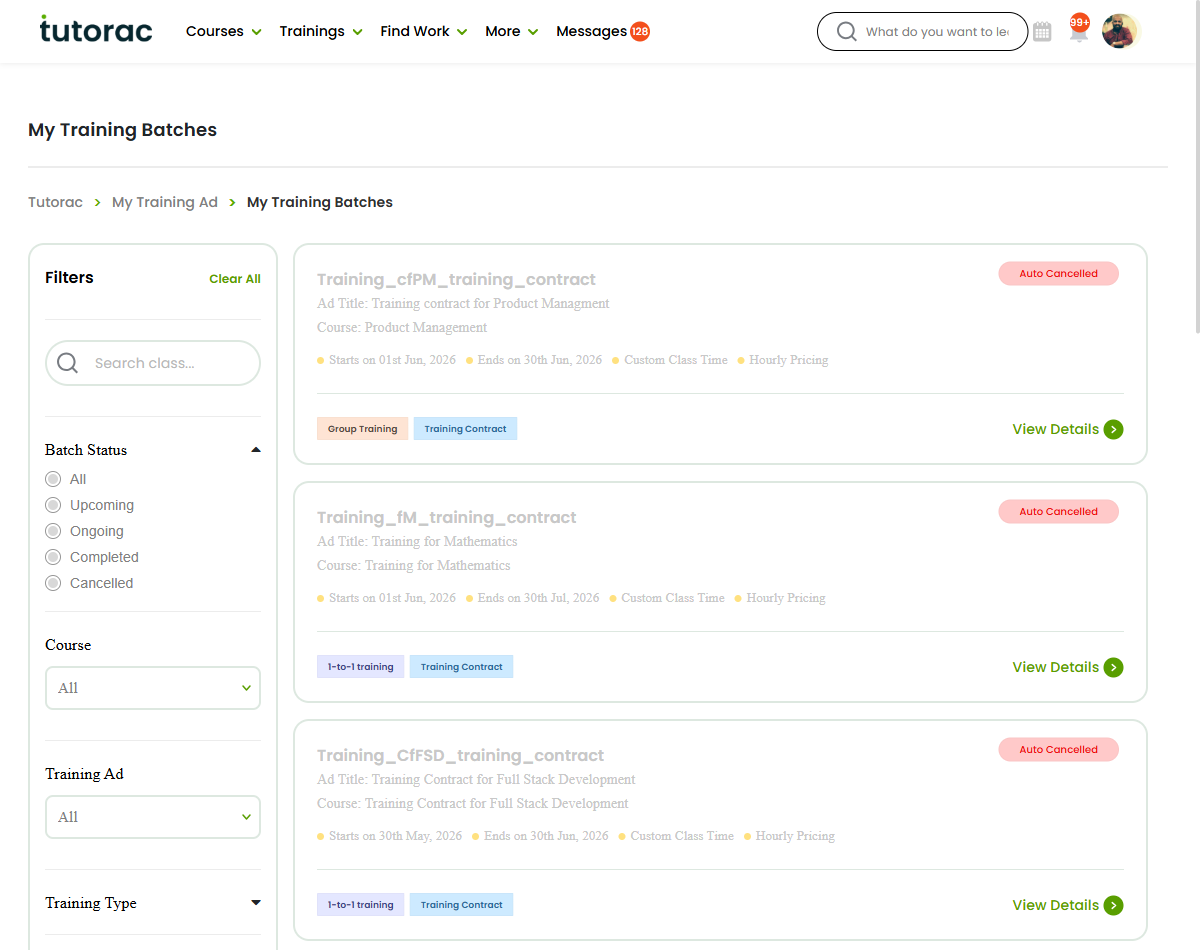Click the Training_cfPM_training_contract title
Image resolution: width=1200 pixels, height=950 pixels.
(456, 279)
